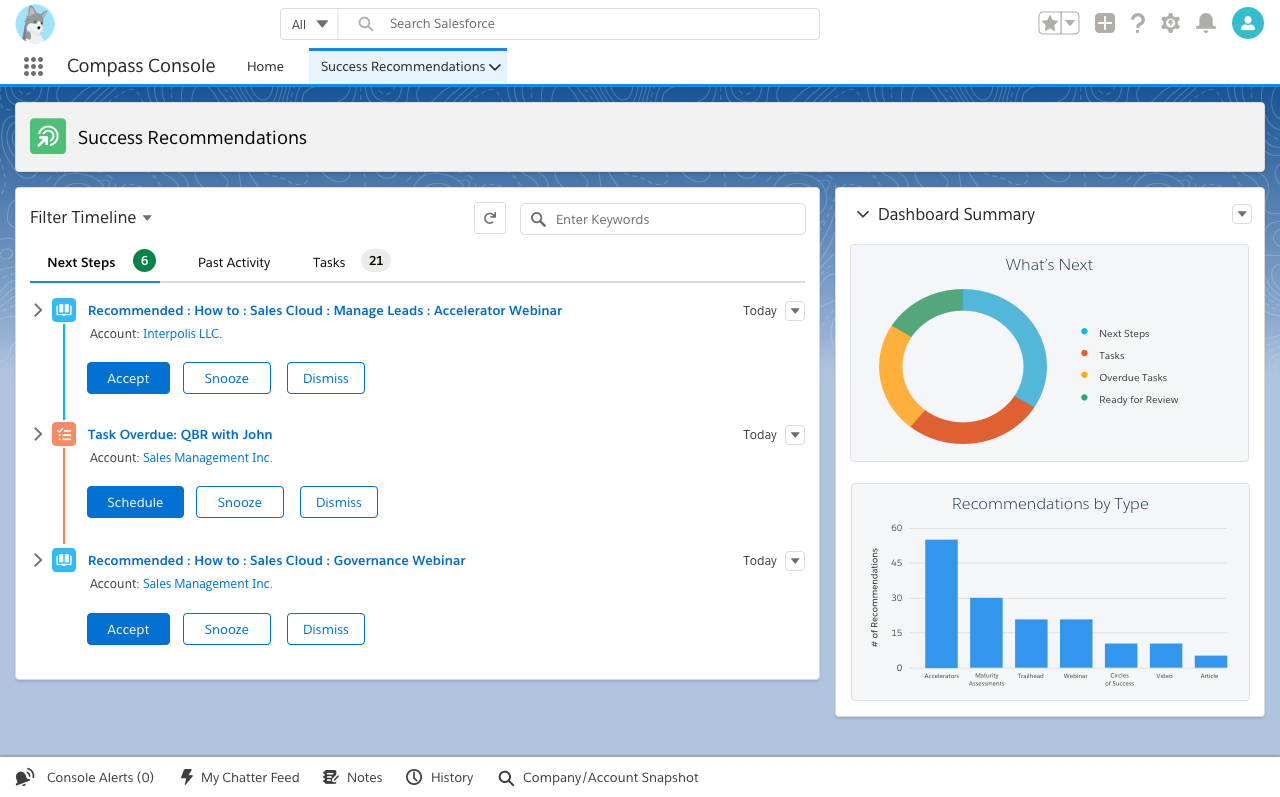Image resolution: width=1280 pixels, height=797 pixels.
Task: Click the Search Salesforce field
Action: tap(579, 24)
